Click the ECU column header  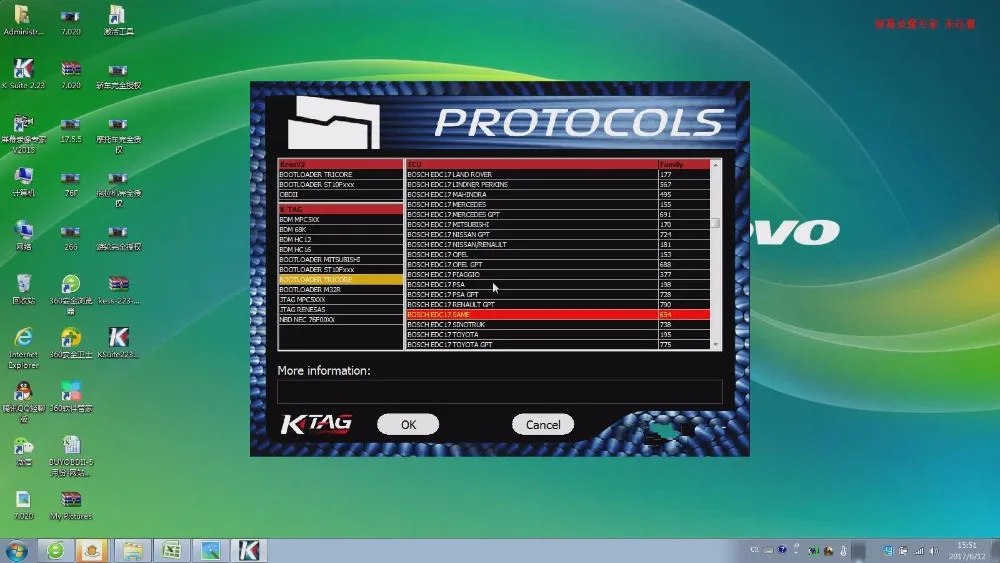(x=532, y=165)
